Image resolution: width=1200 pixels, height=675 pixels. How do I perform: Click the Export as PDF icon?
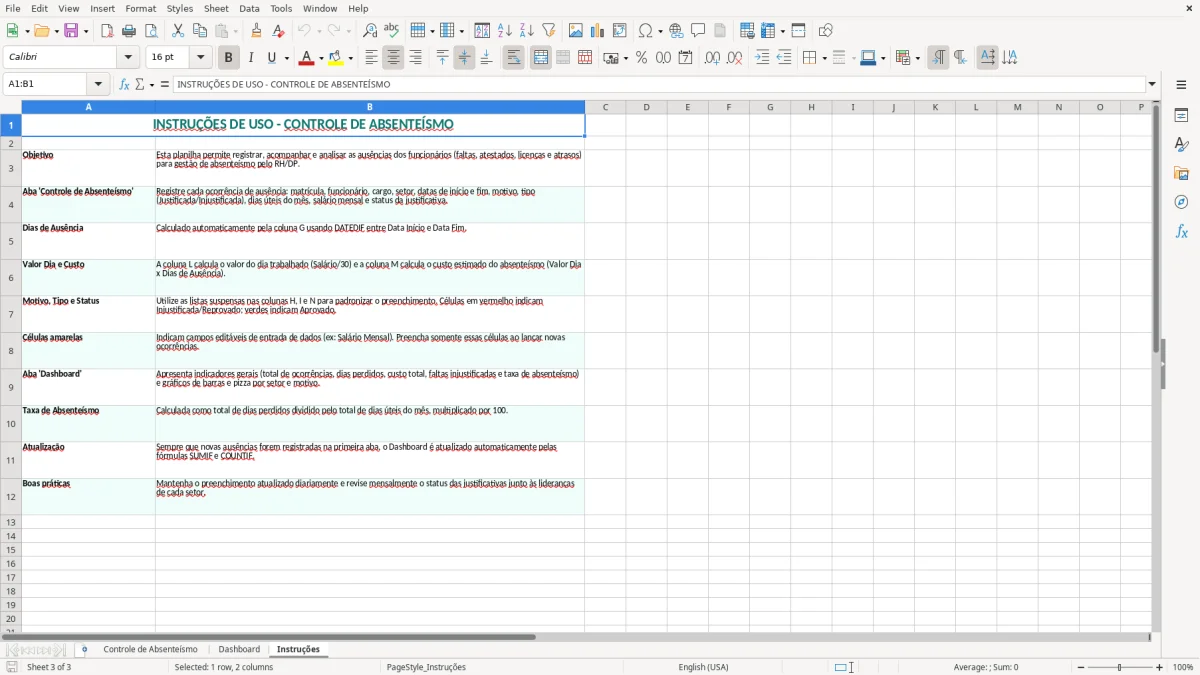(x=107, y=31)
